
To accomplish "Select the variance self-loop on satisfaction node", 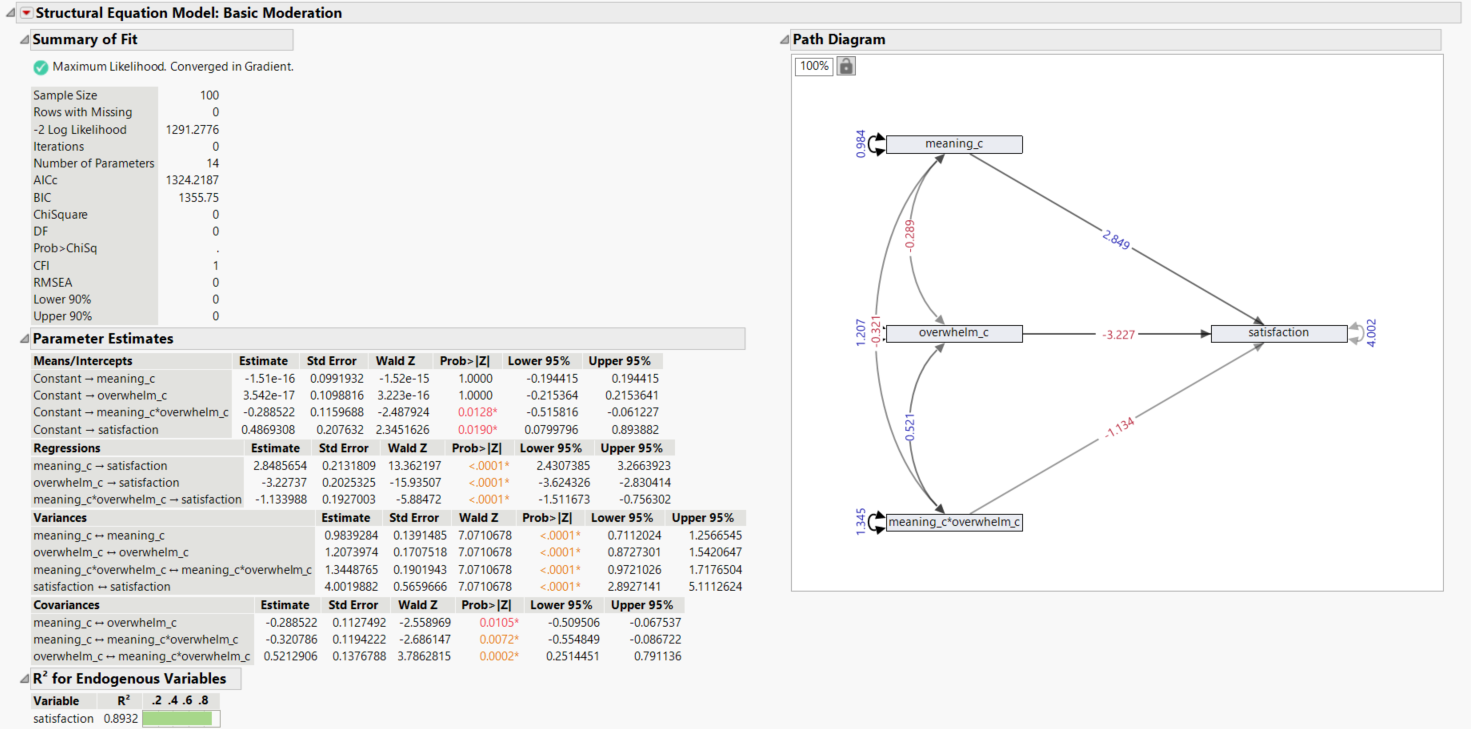I will coord(1358,333).
